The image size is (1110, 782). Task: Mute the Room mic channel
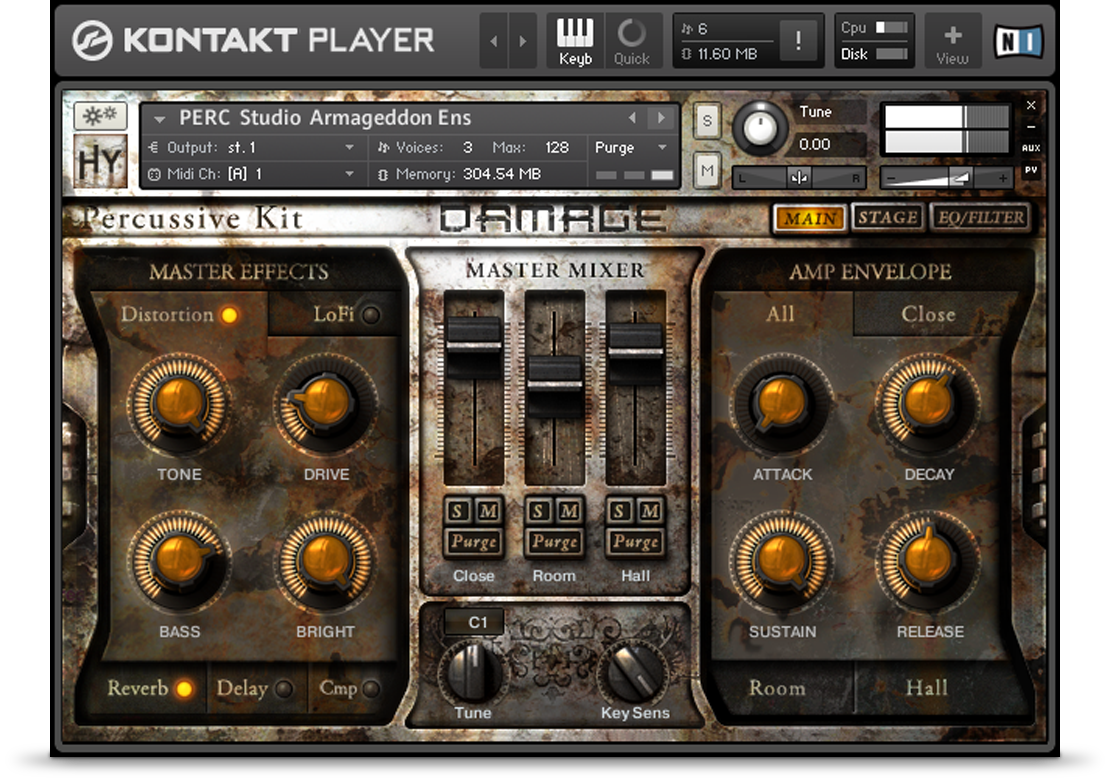coord(568,511)
